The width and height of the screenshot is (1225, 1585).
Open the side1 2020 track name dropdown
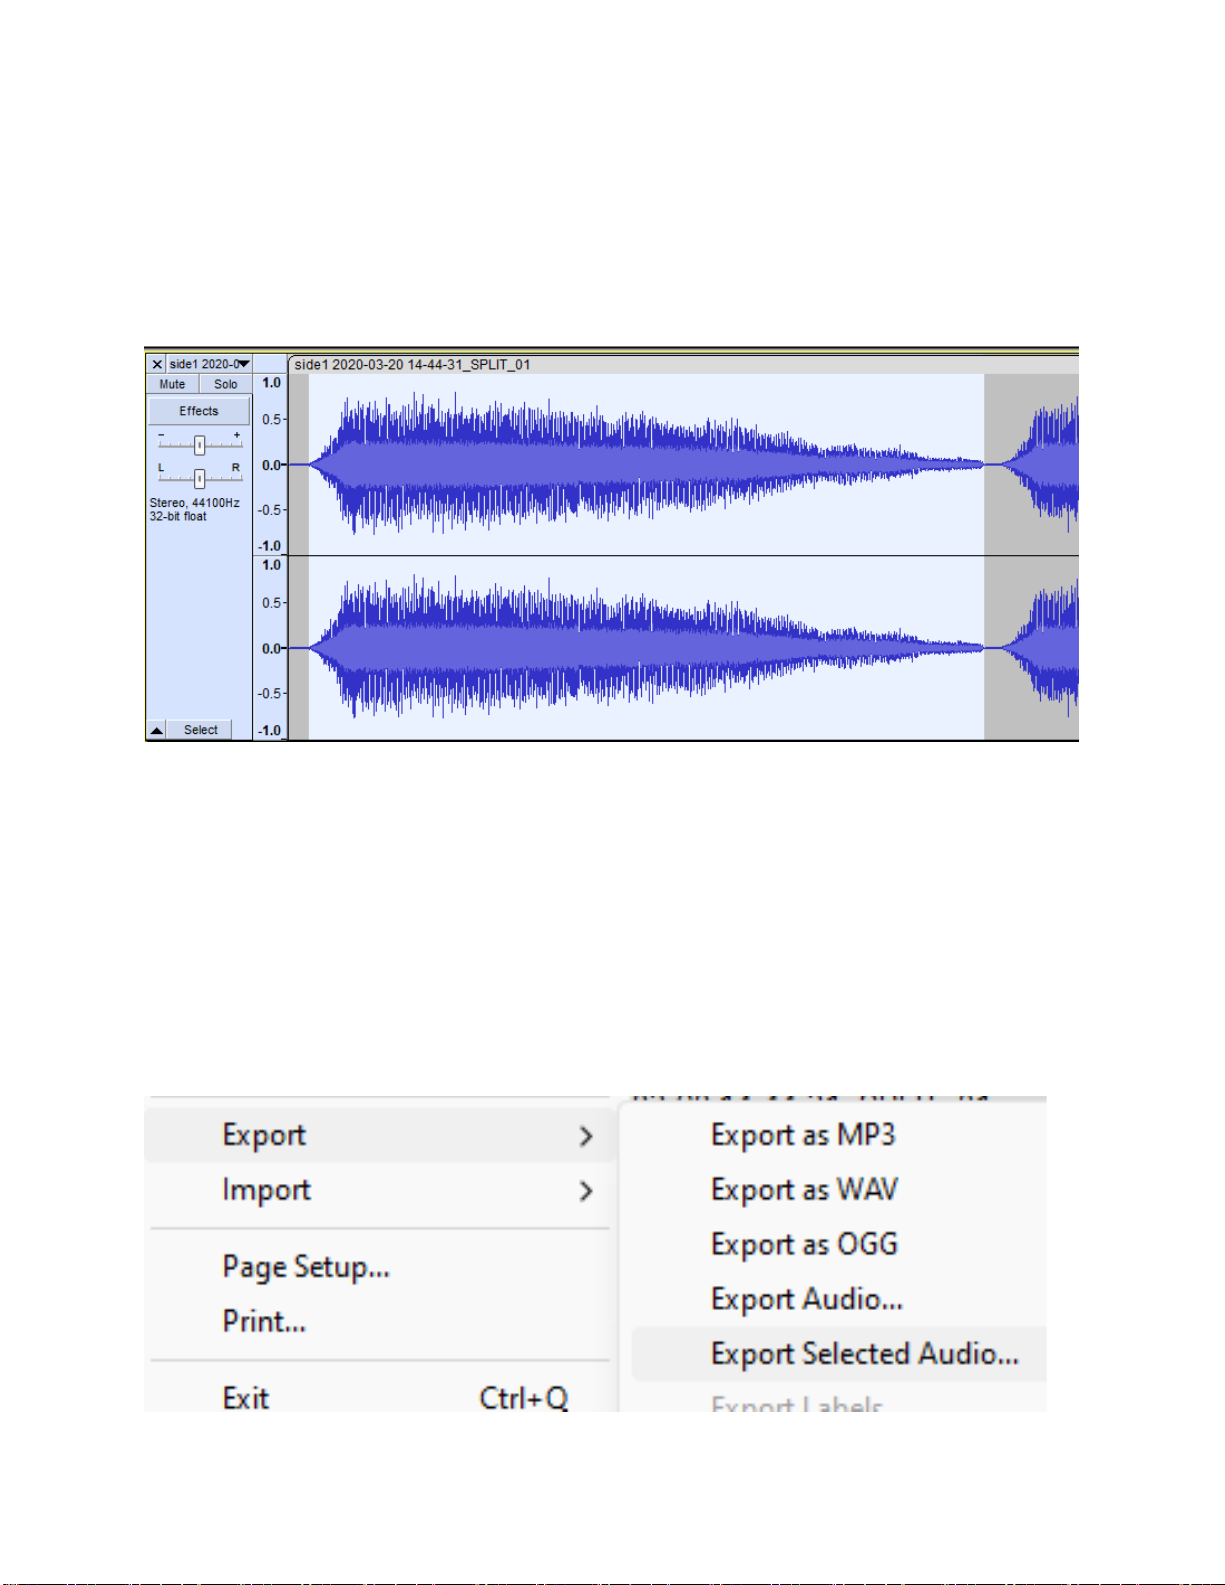pyautogui.click(x=209, y=364)
